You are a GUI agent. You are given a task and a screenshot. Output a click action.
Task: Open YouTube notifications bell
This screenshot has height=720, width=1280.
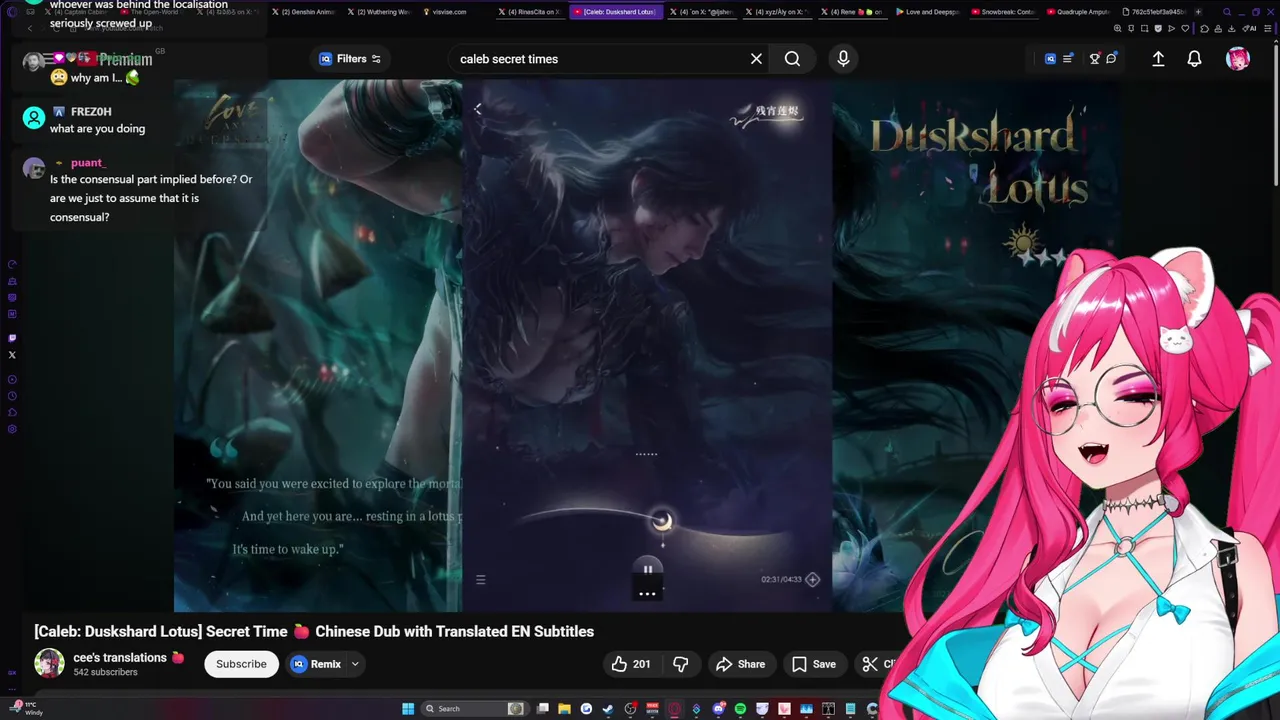coord(1194,59)
